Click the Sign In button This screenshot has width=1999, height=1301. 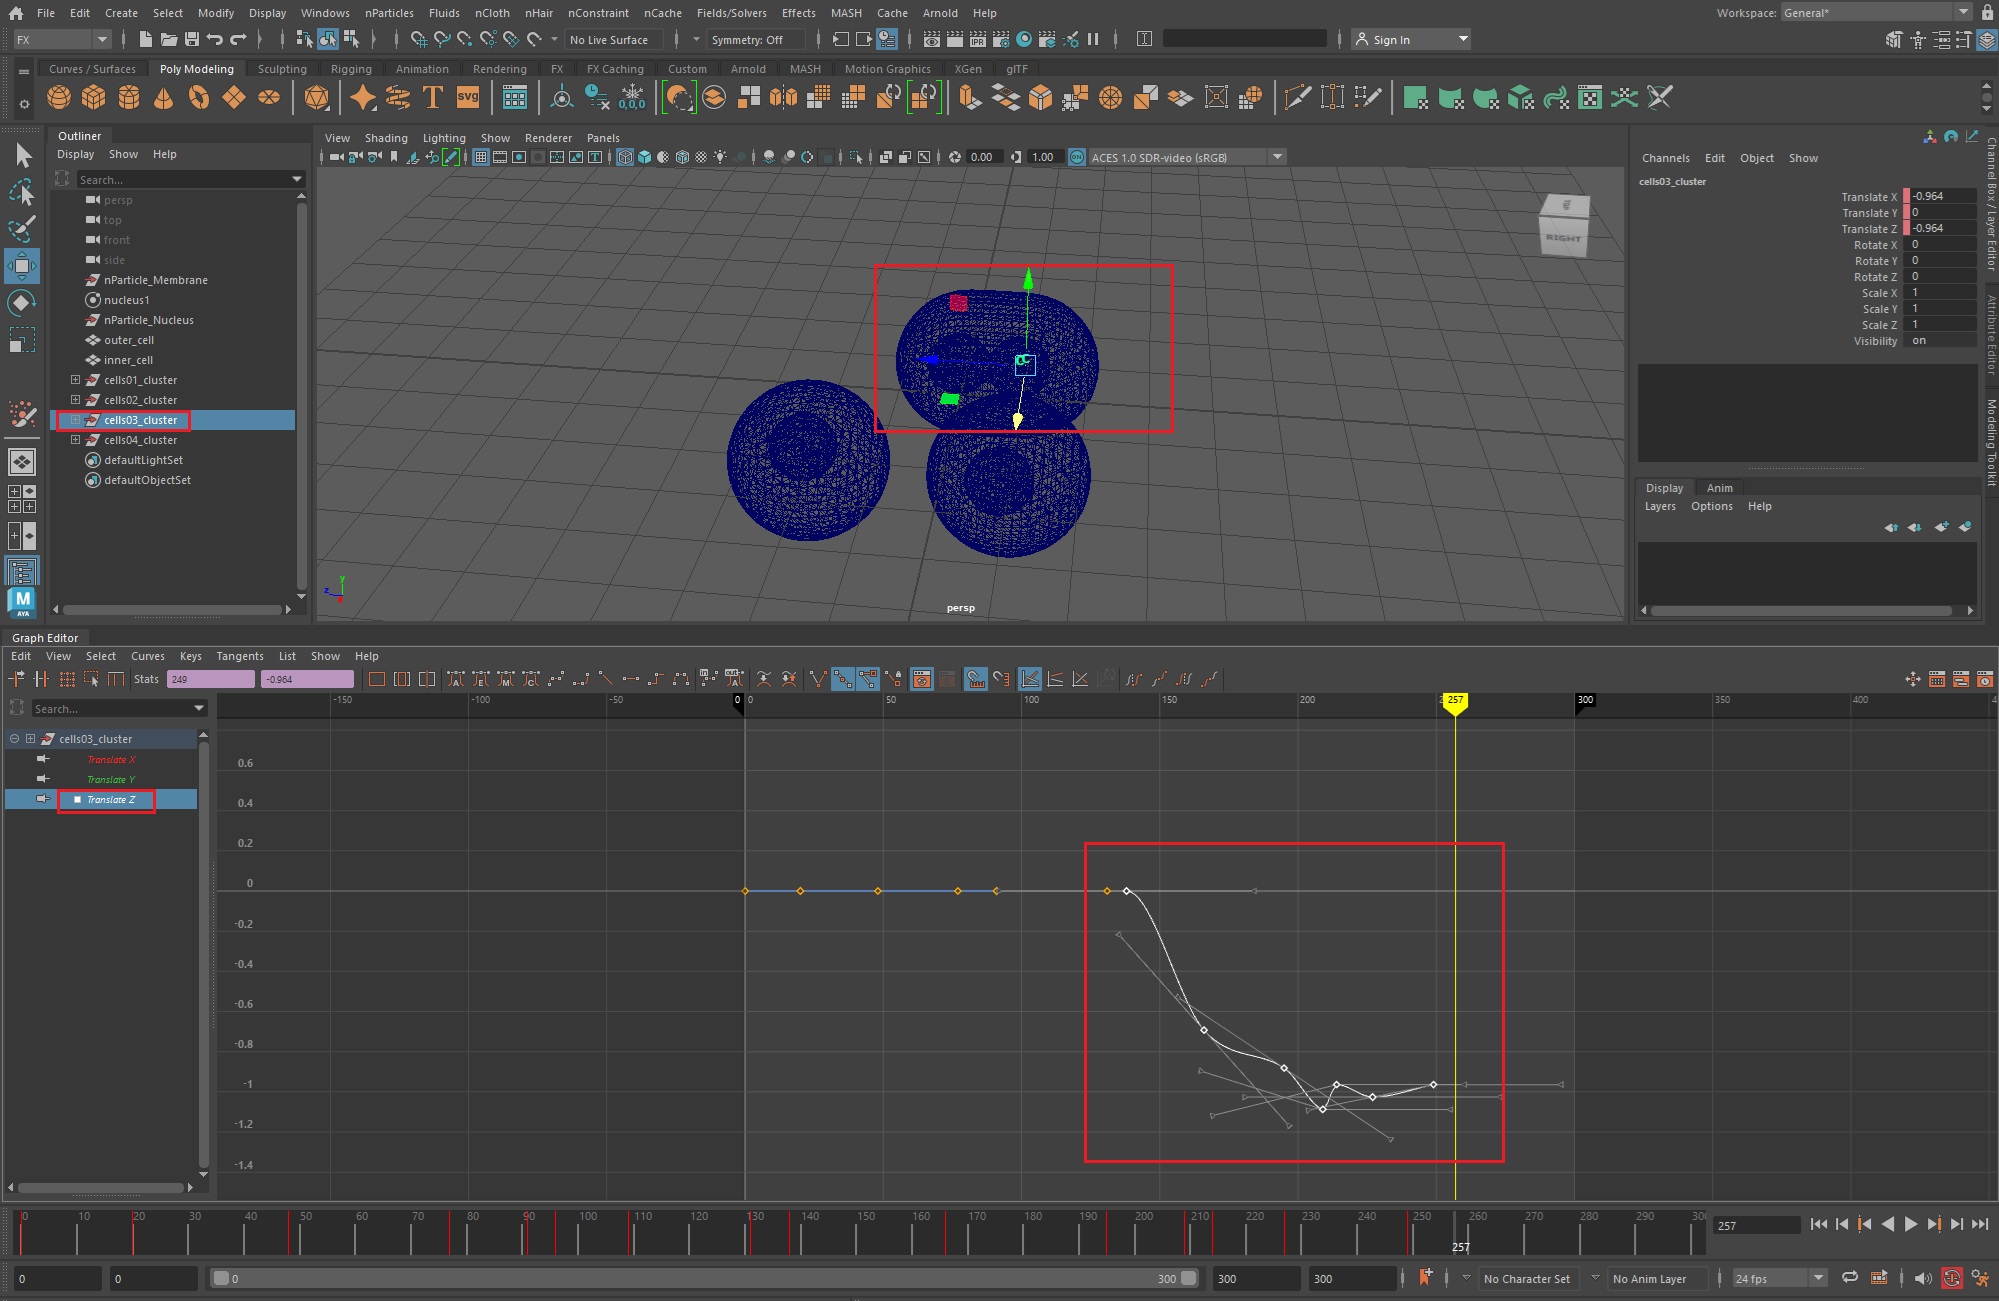[x=1391, y=39]
